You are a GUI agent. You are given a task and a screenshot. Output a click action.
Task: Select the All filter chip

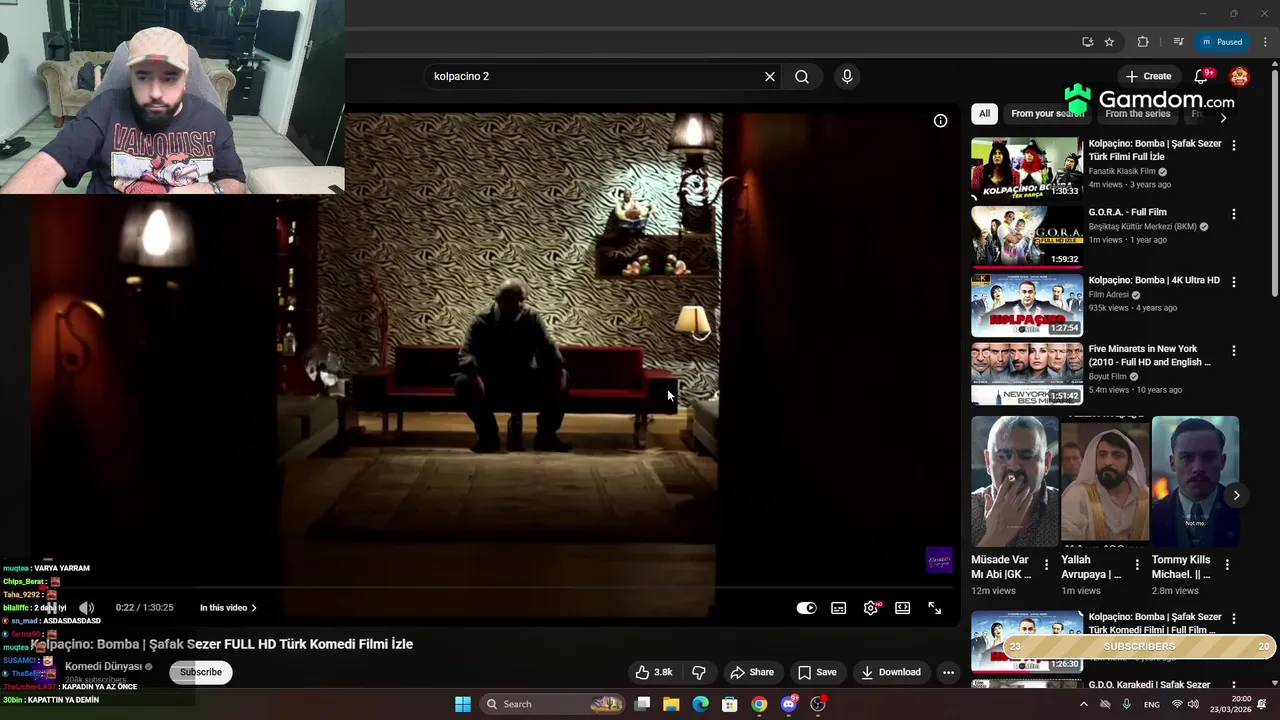point(985,114)
